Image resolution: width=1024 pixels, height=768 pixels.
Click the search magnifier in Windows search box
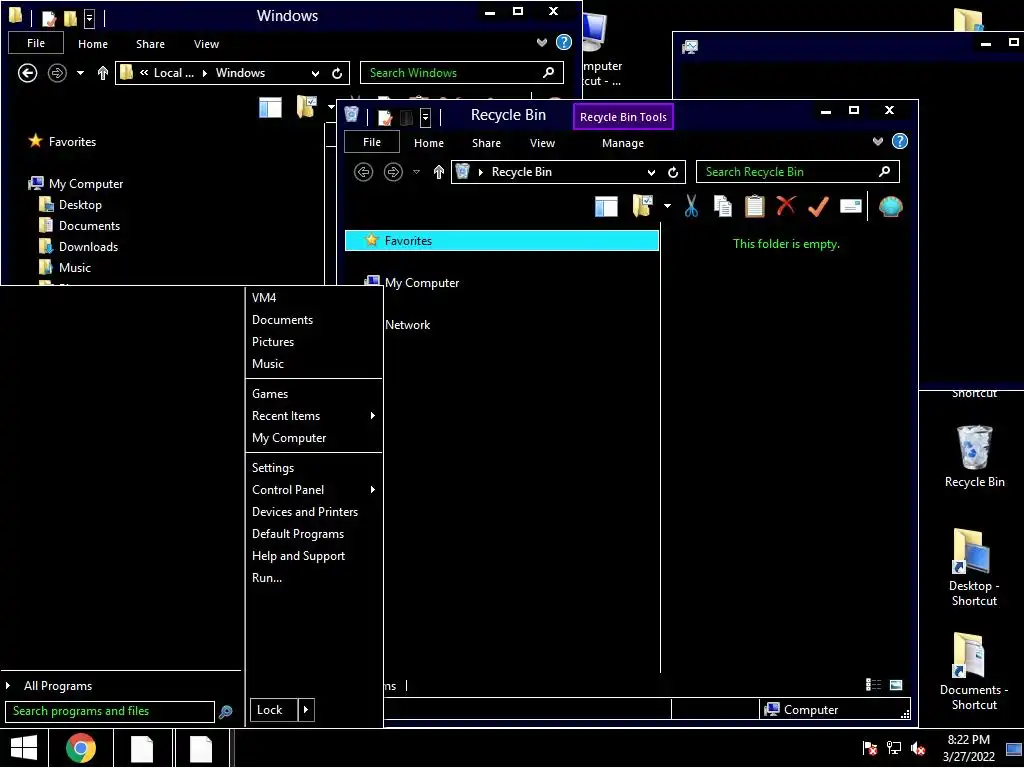(x=549, y=72)
